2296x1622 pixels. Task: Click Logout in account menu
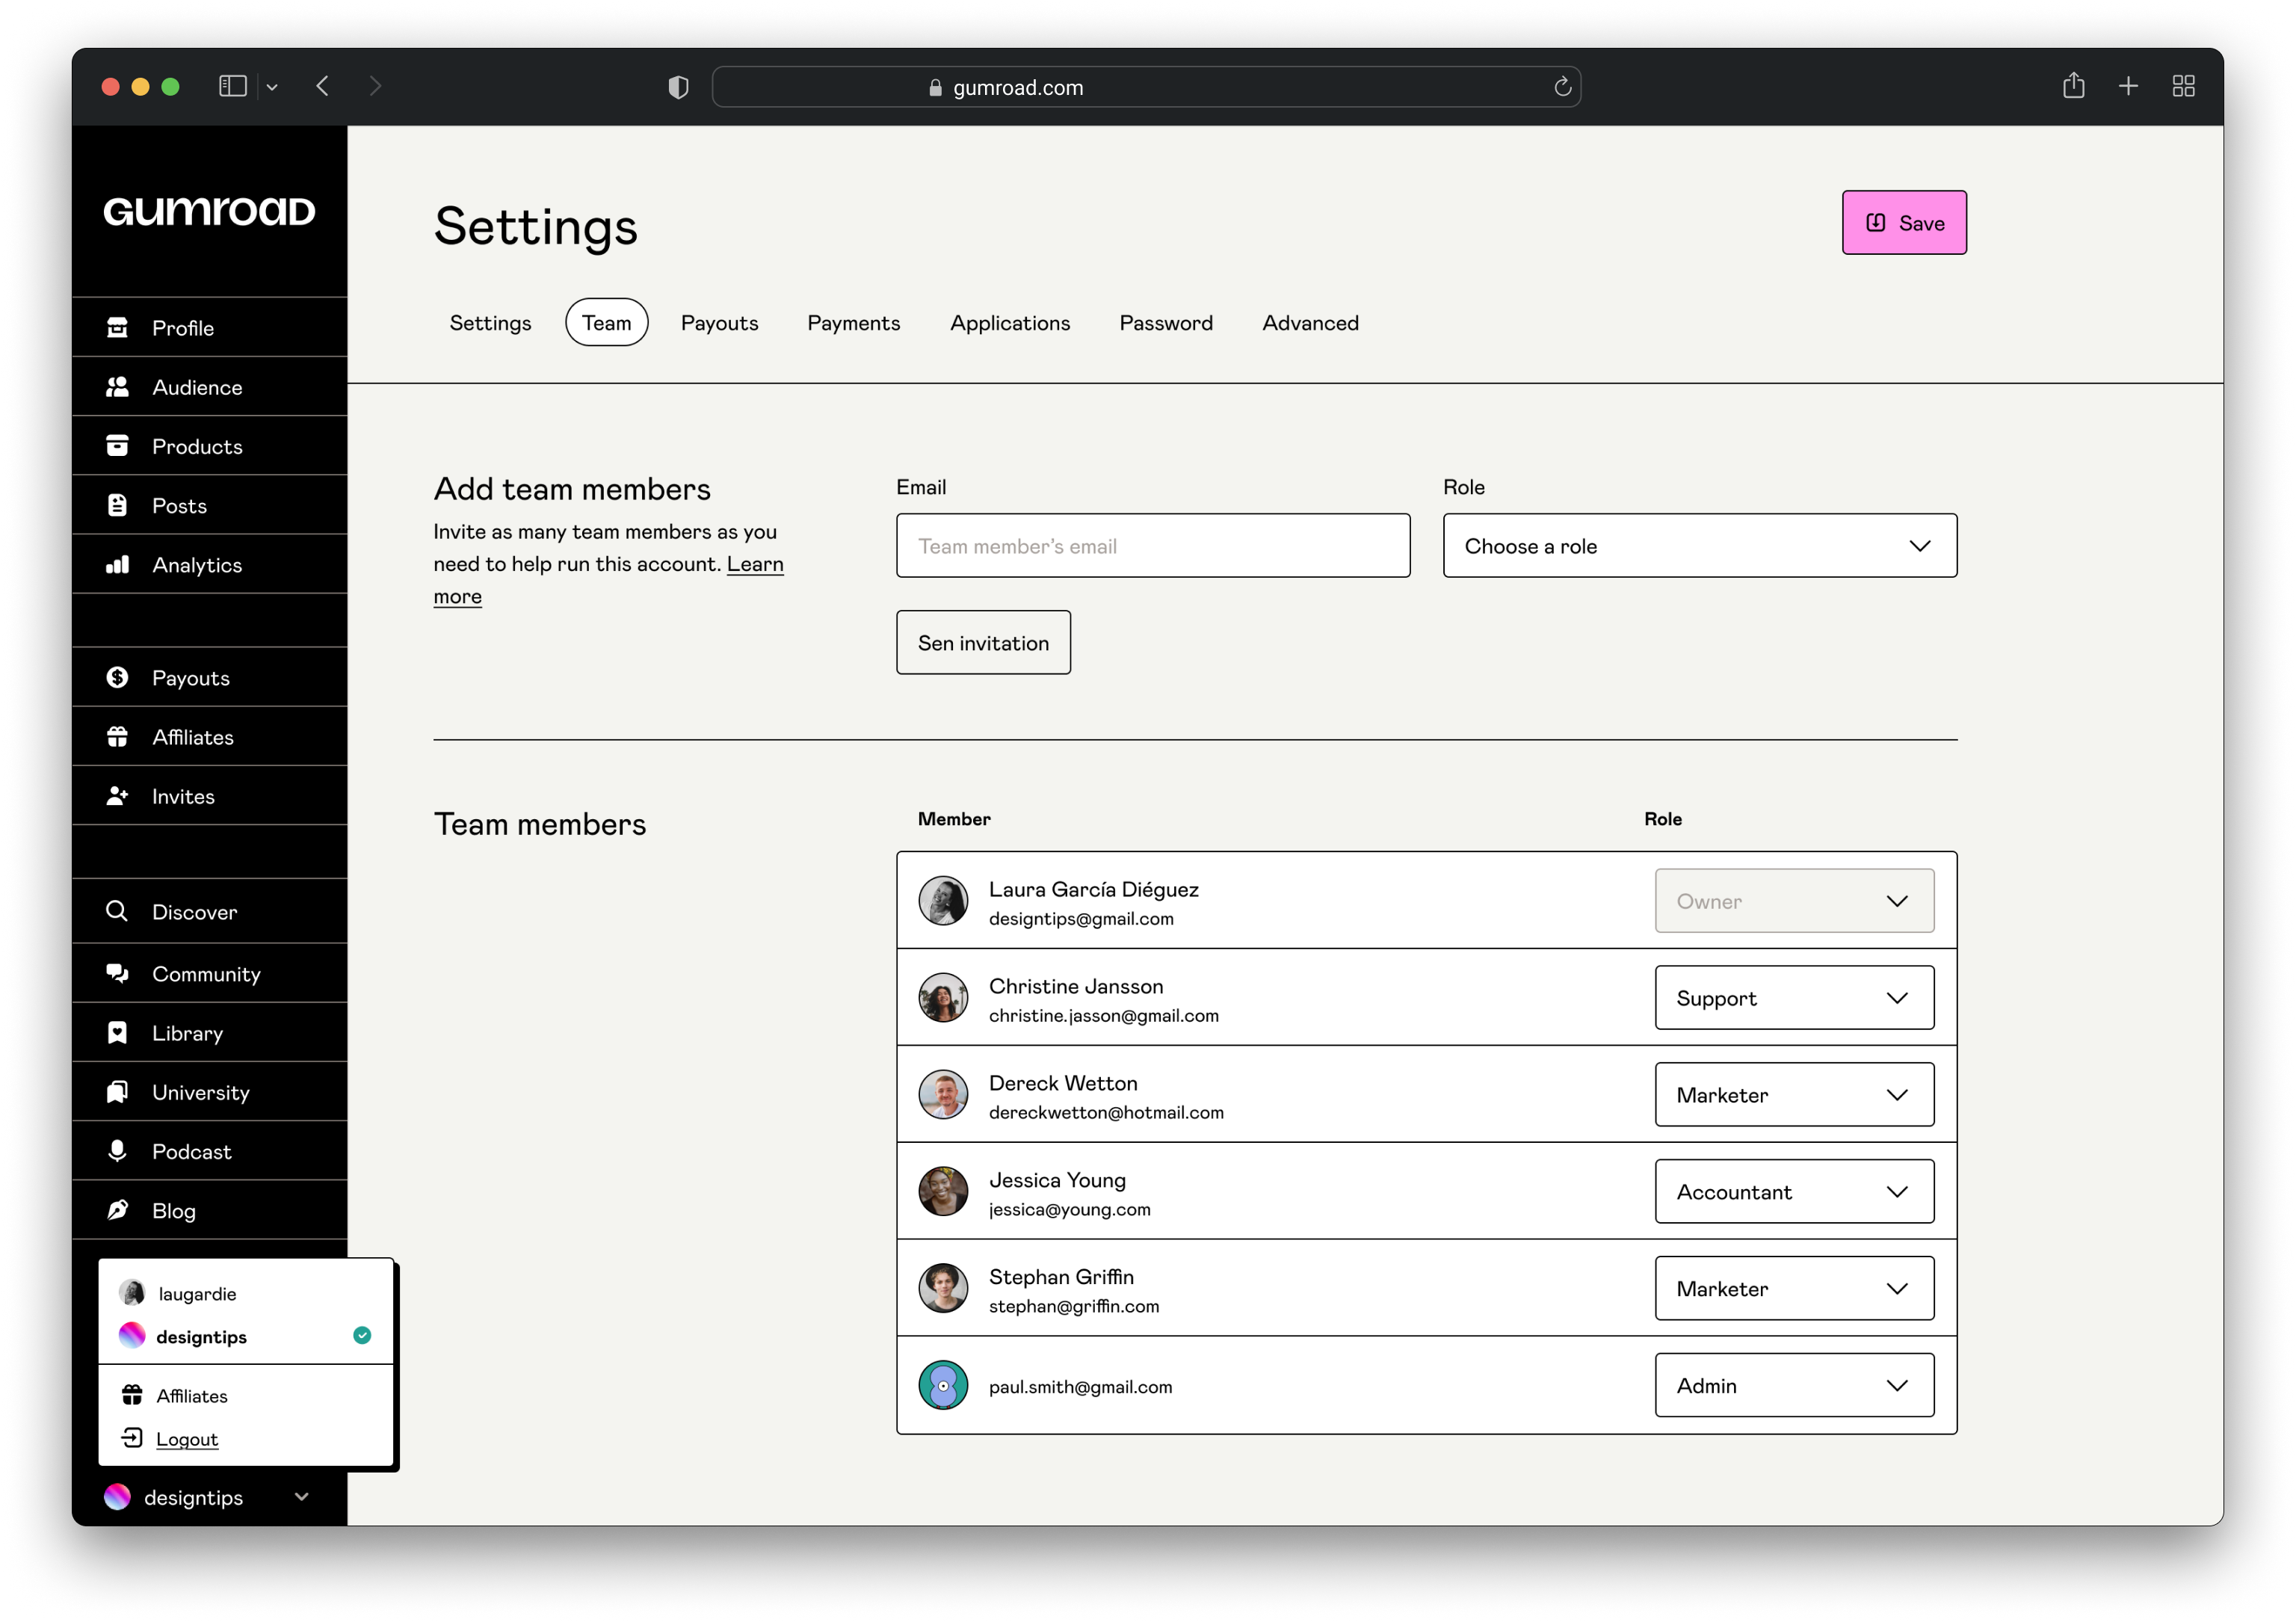click(x=188, y=1437)
